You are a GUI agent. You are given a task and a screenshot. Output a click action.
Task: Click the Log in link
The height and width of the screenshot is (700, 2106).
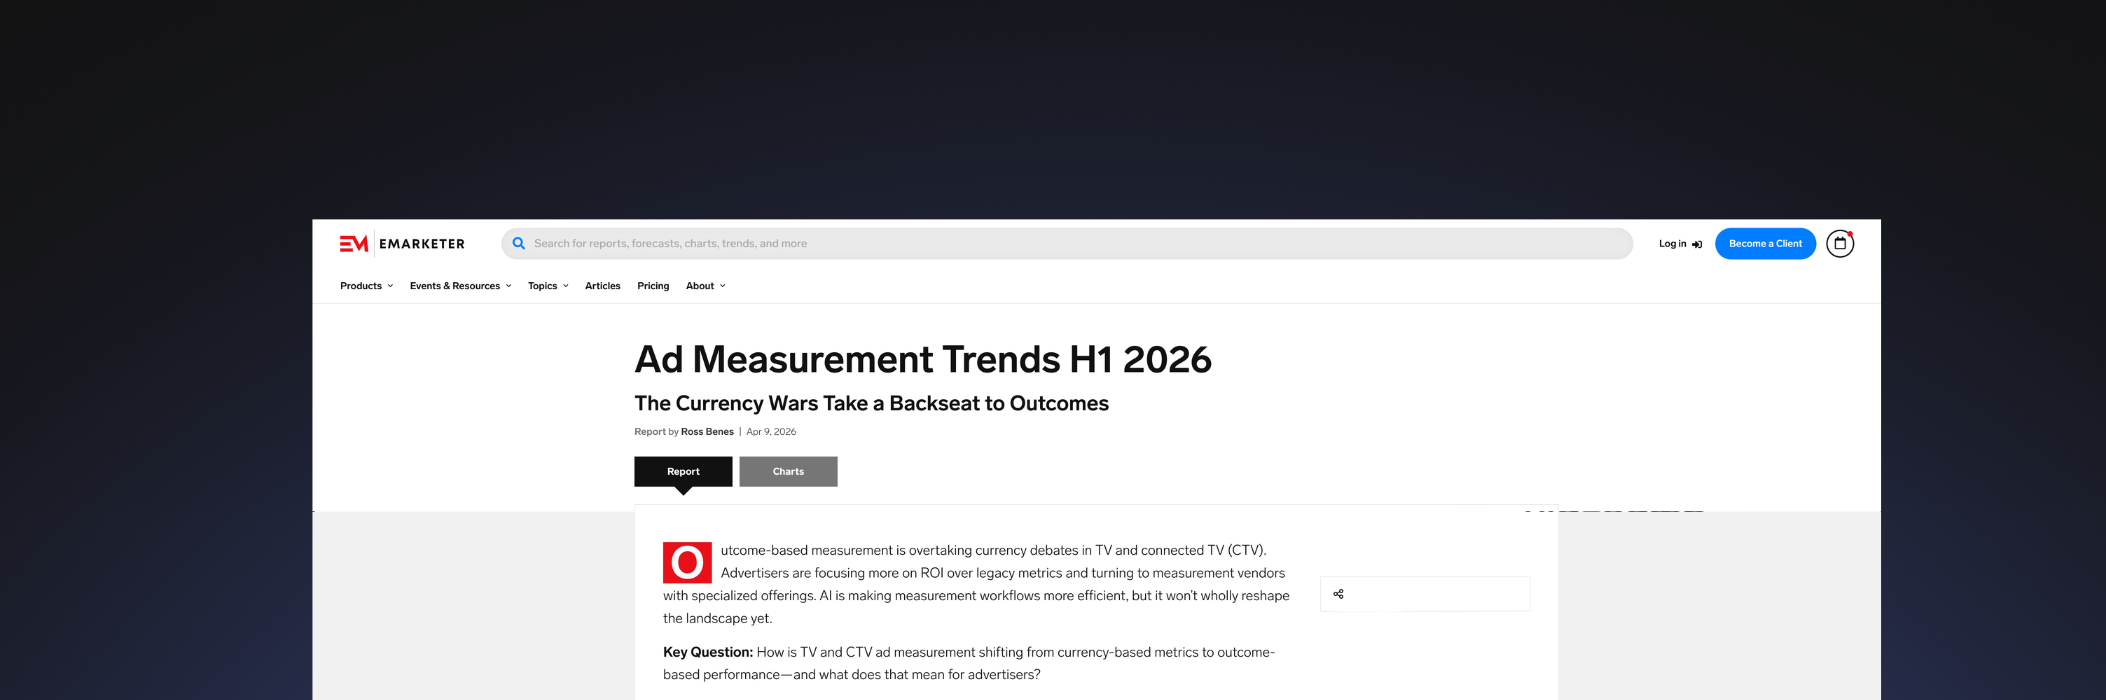[x=1672, y=244]
